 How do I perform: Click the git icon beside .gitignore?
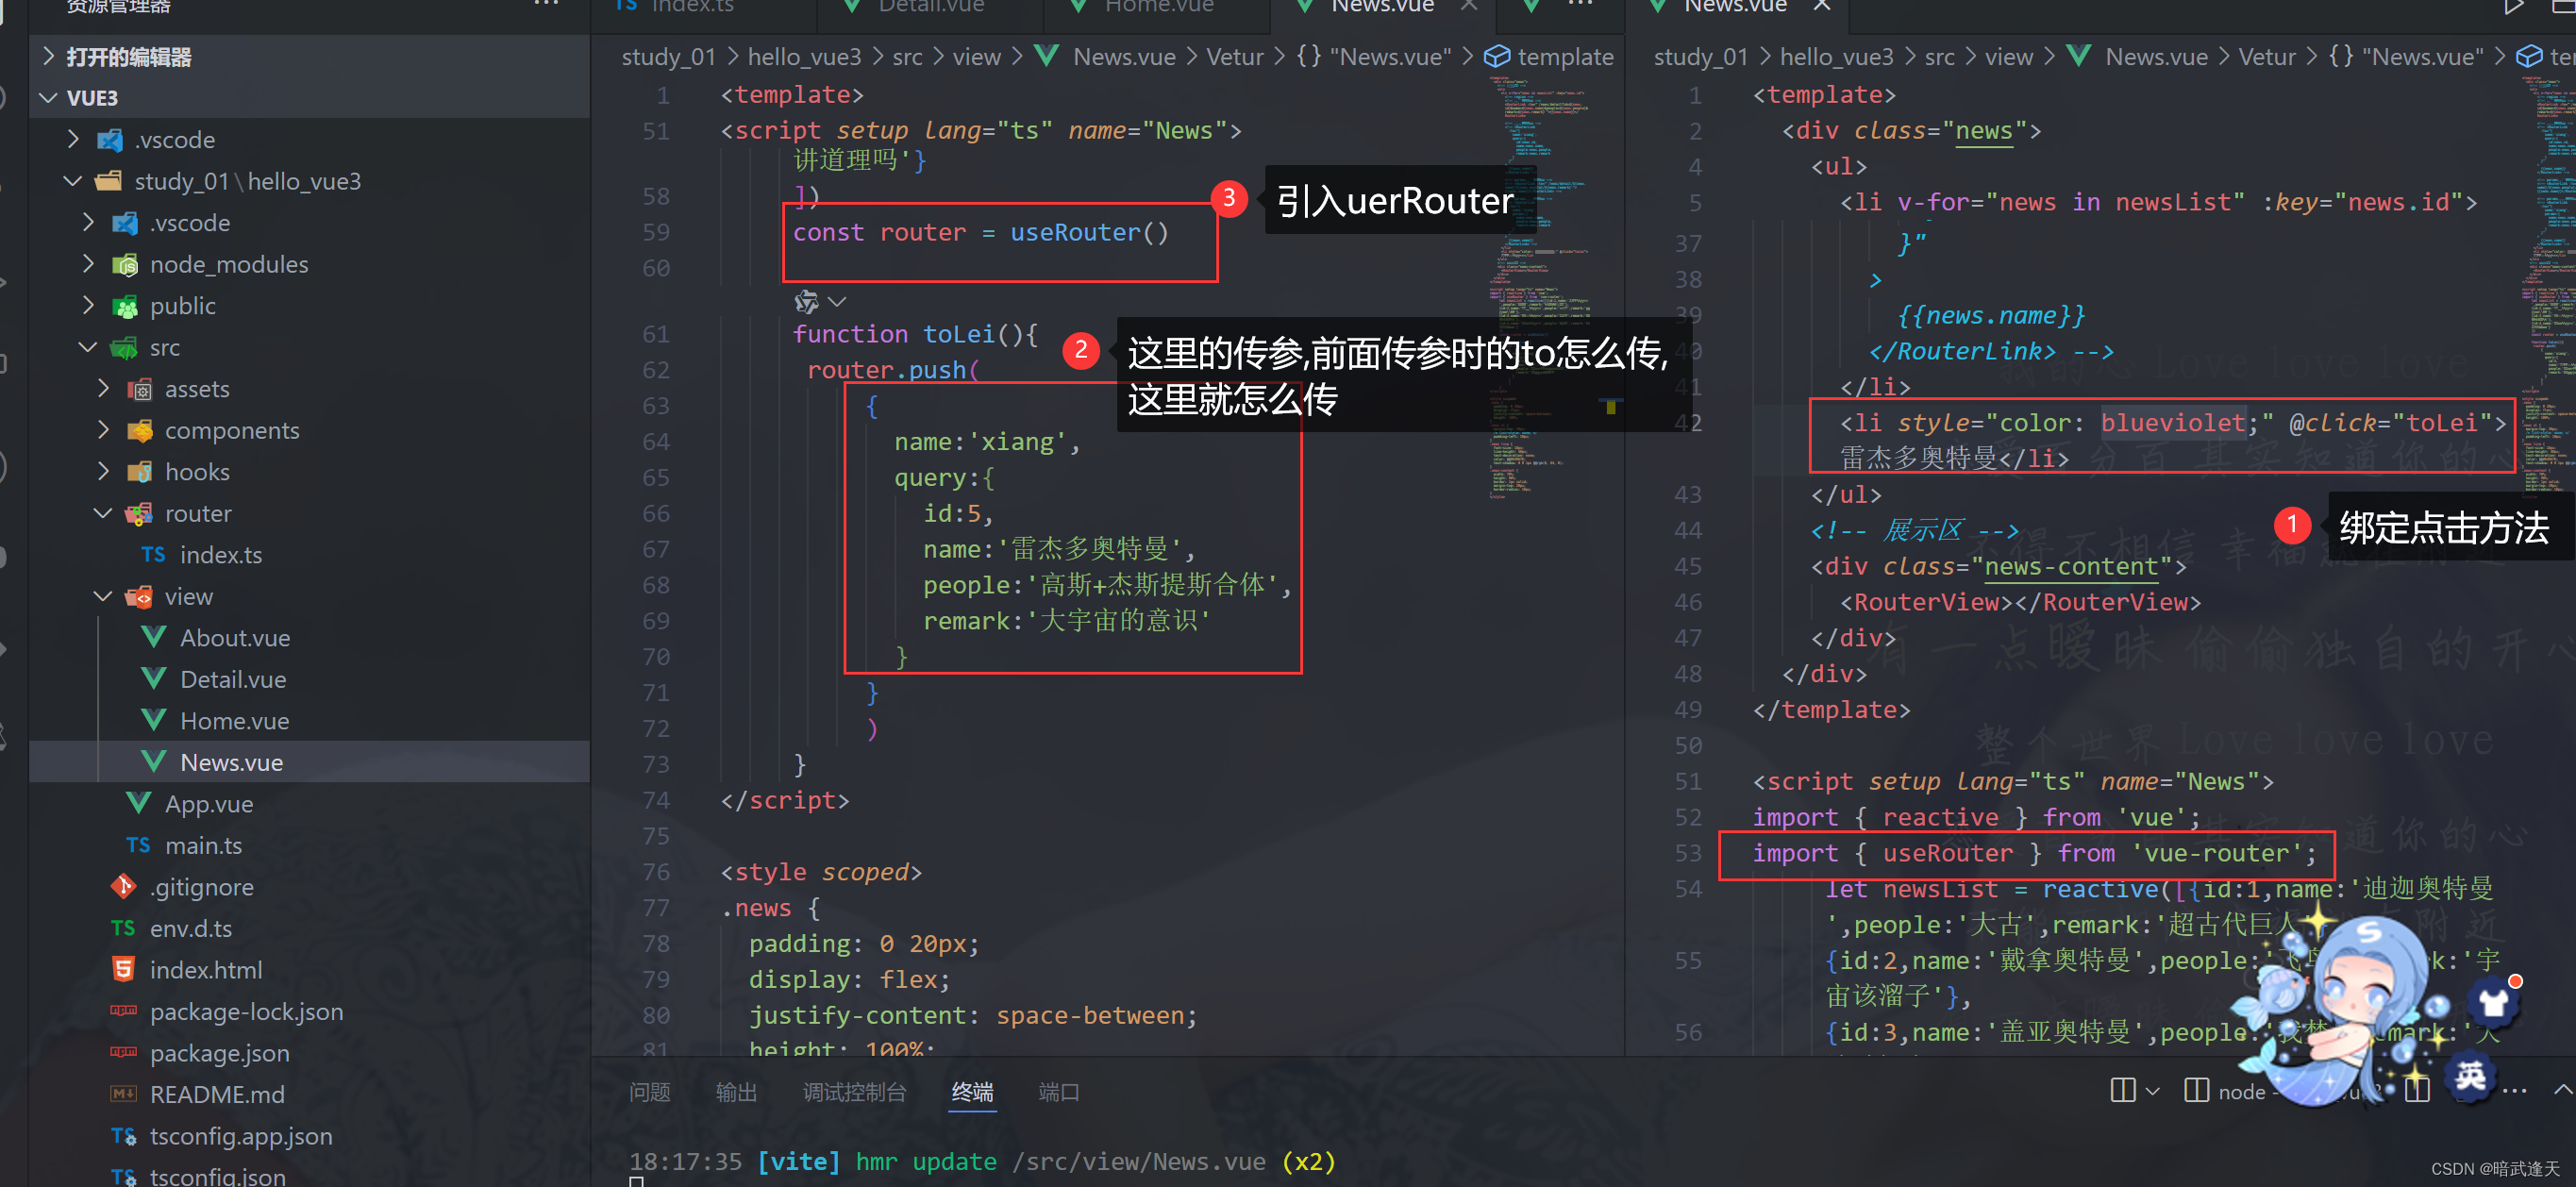[123, 886]
